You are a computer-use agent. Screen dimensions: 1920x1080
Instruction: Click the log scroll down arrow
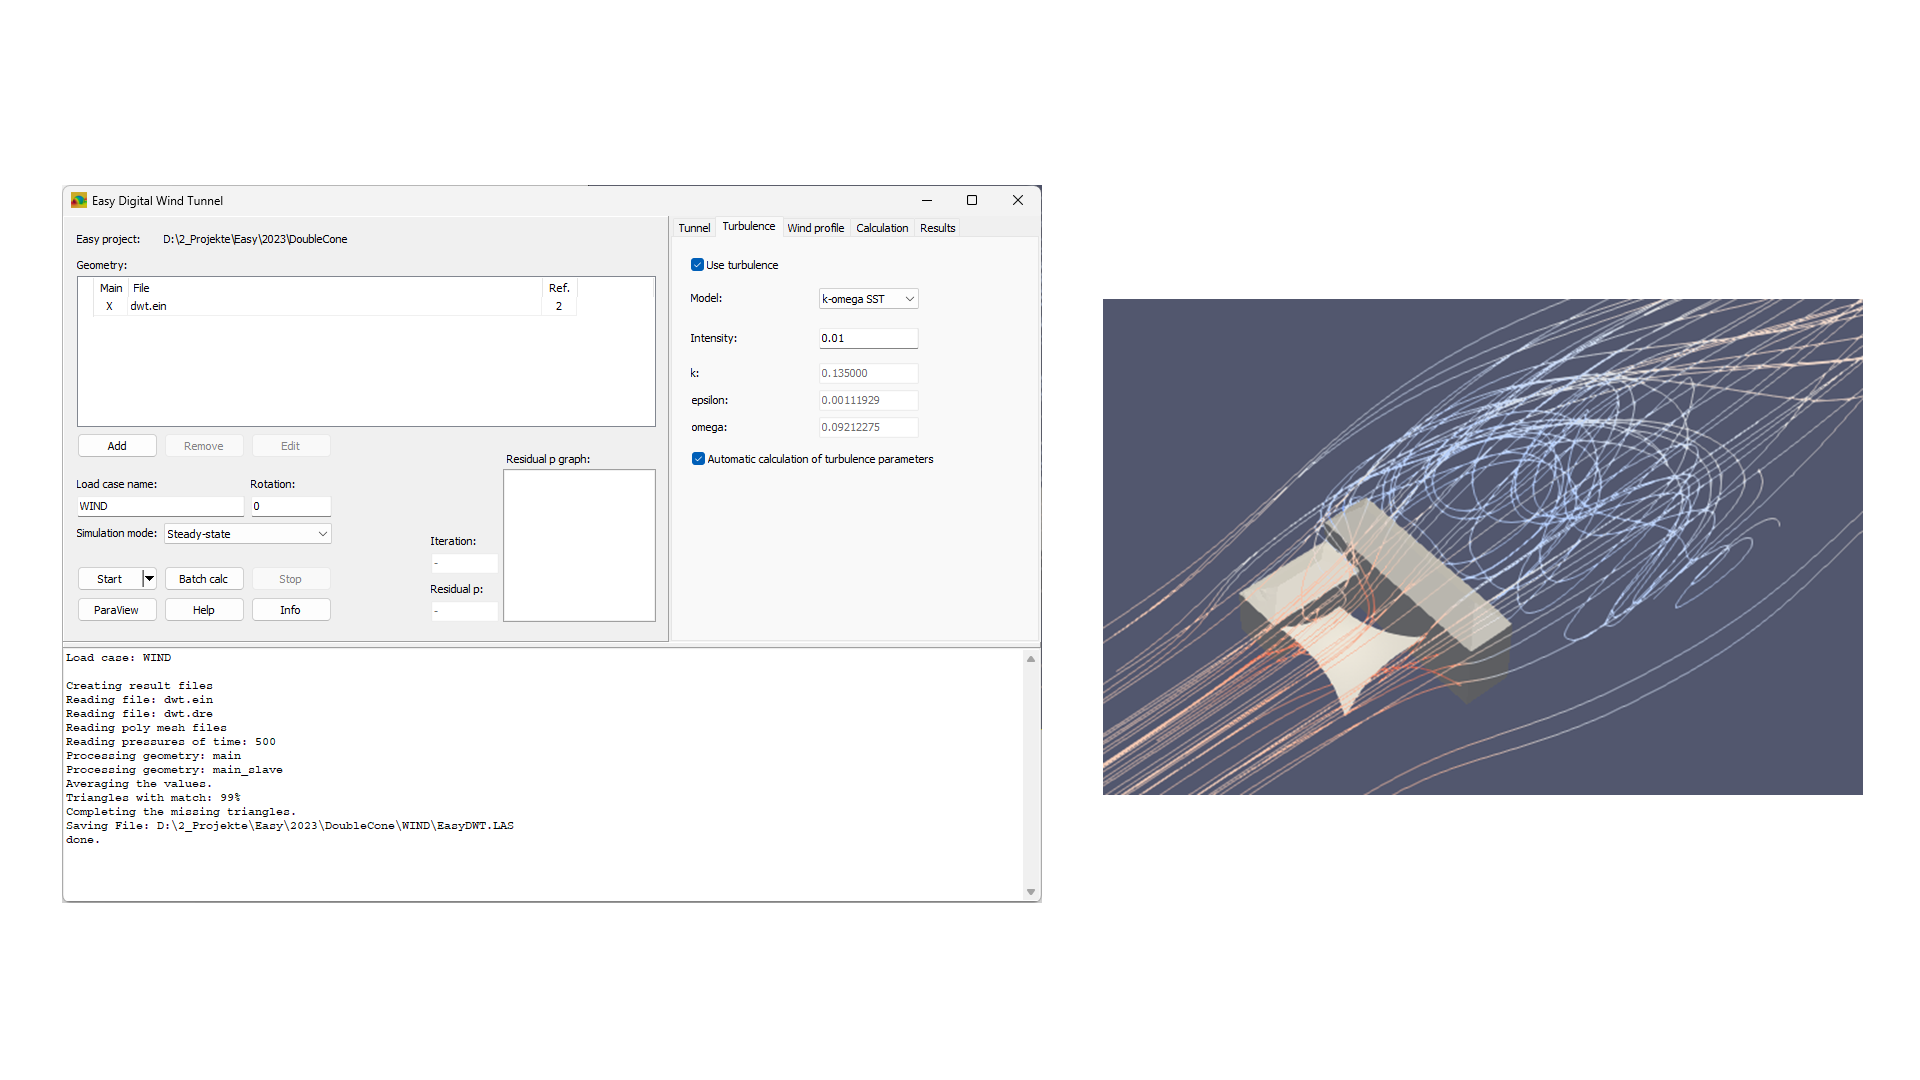coord(1031,892)
